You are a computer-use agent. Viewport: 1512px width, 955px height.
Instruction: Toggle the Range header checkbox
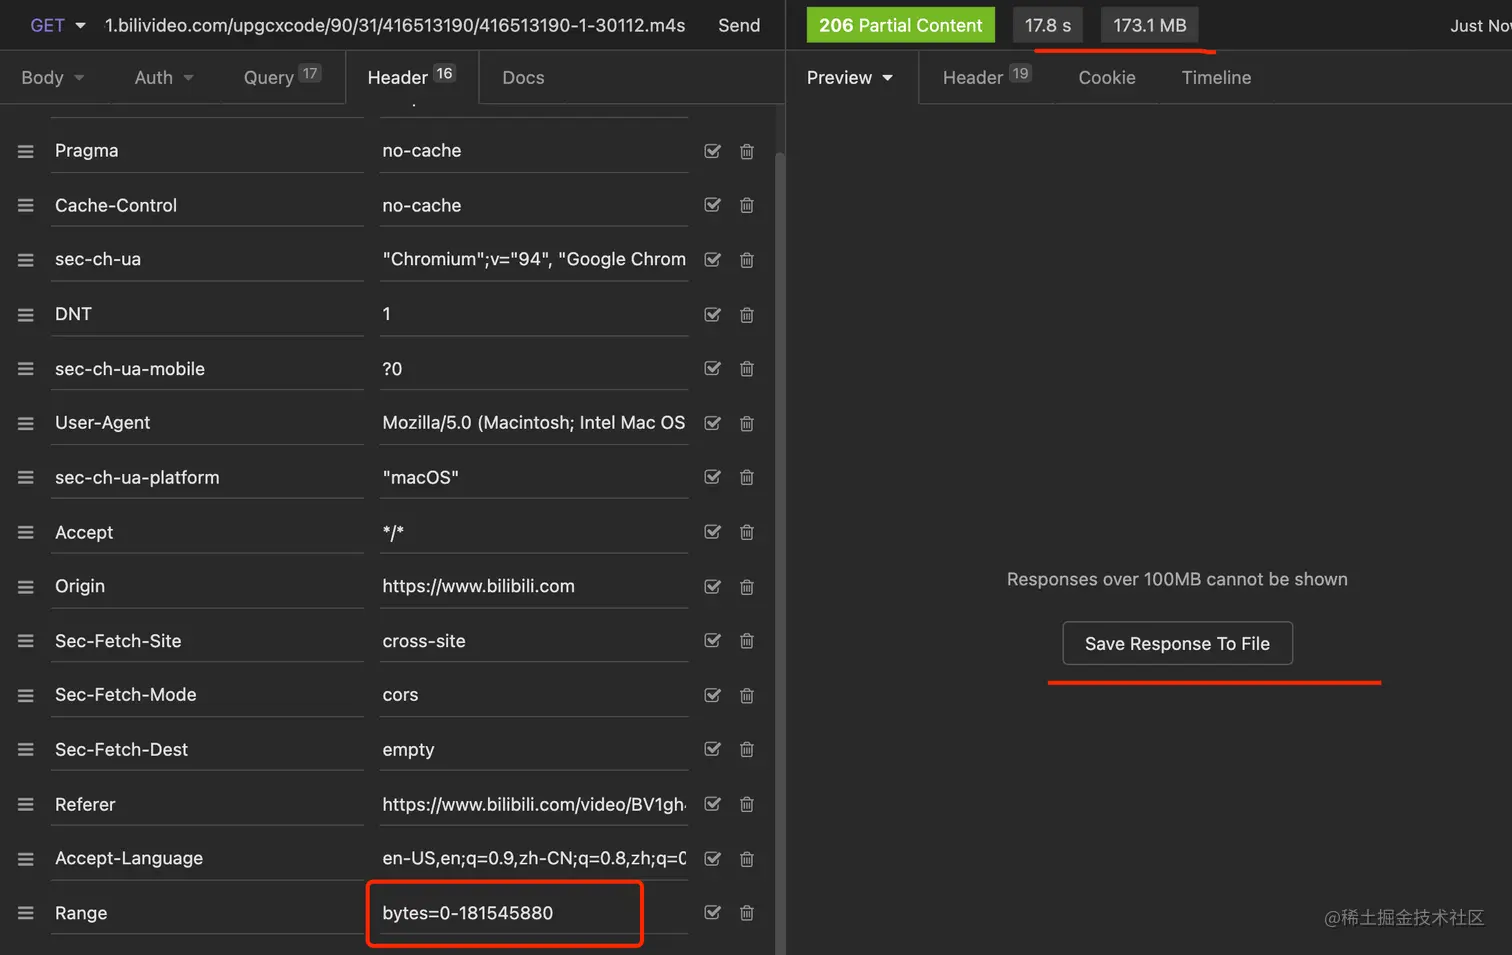click(713, 912)
